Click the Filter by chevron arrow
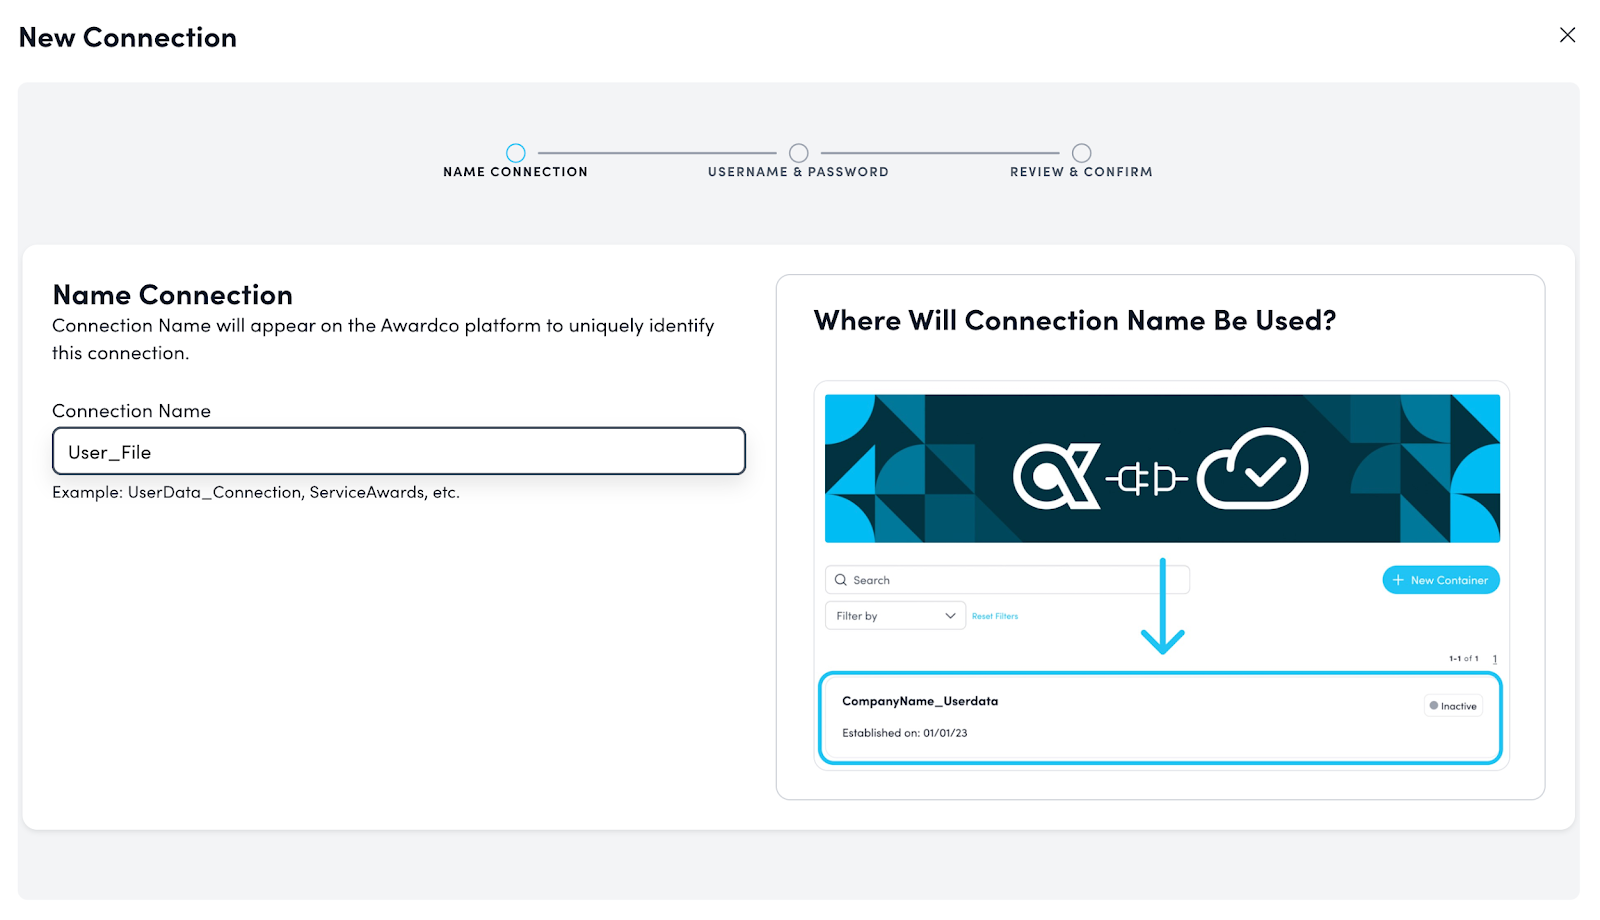1600x920 pixels. 950,616
